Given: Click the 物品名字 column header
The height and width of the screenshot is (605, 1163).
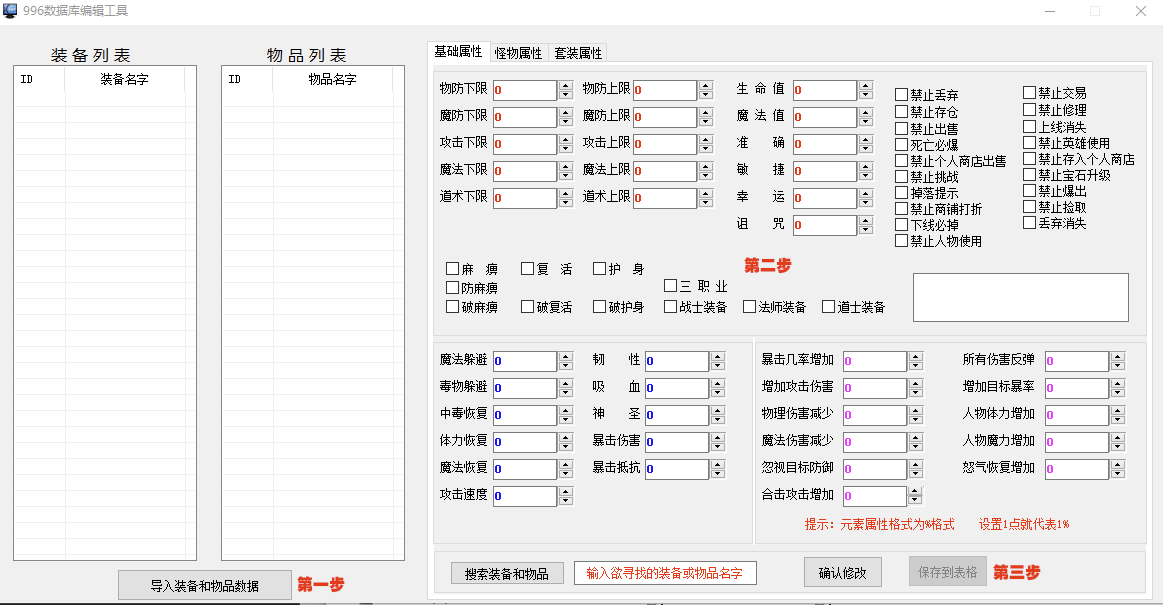Looking at the screenshot, I should tap(332, 79).
